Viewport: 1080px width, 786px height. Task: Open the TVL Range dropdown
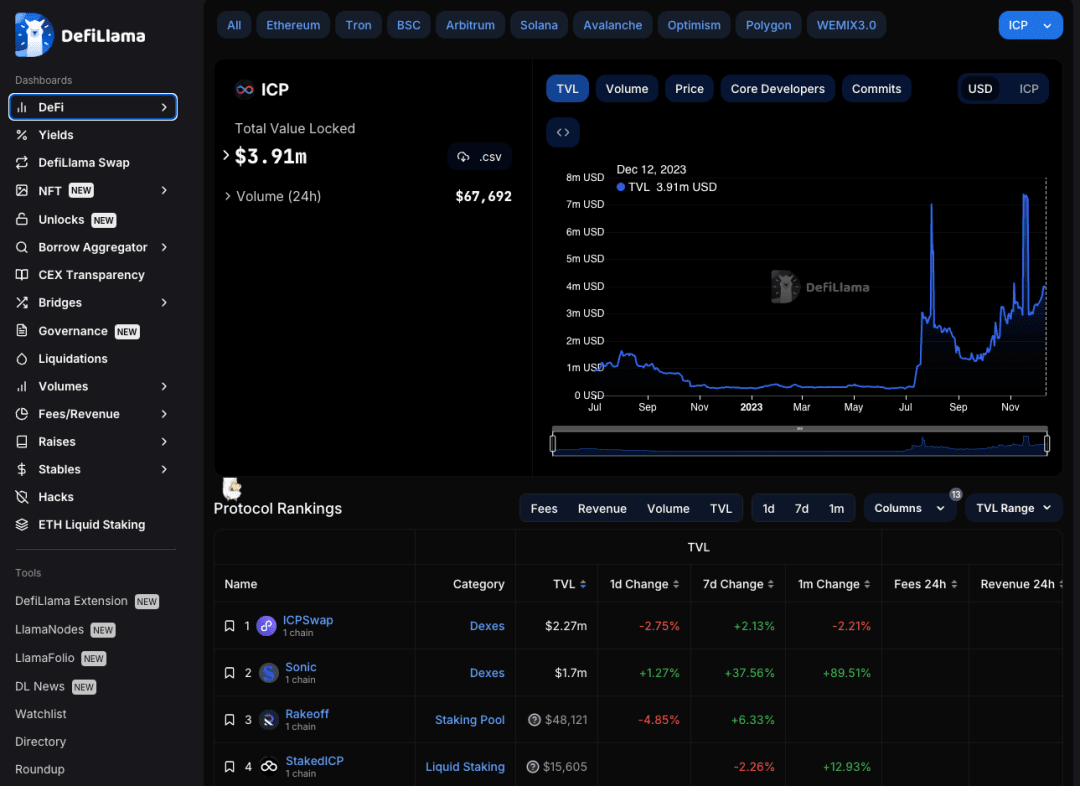click(x=1014, y=508)
